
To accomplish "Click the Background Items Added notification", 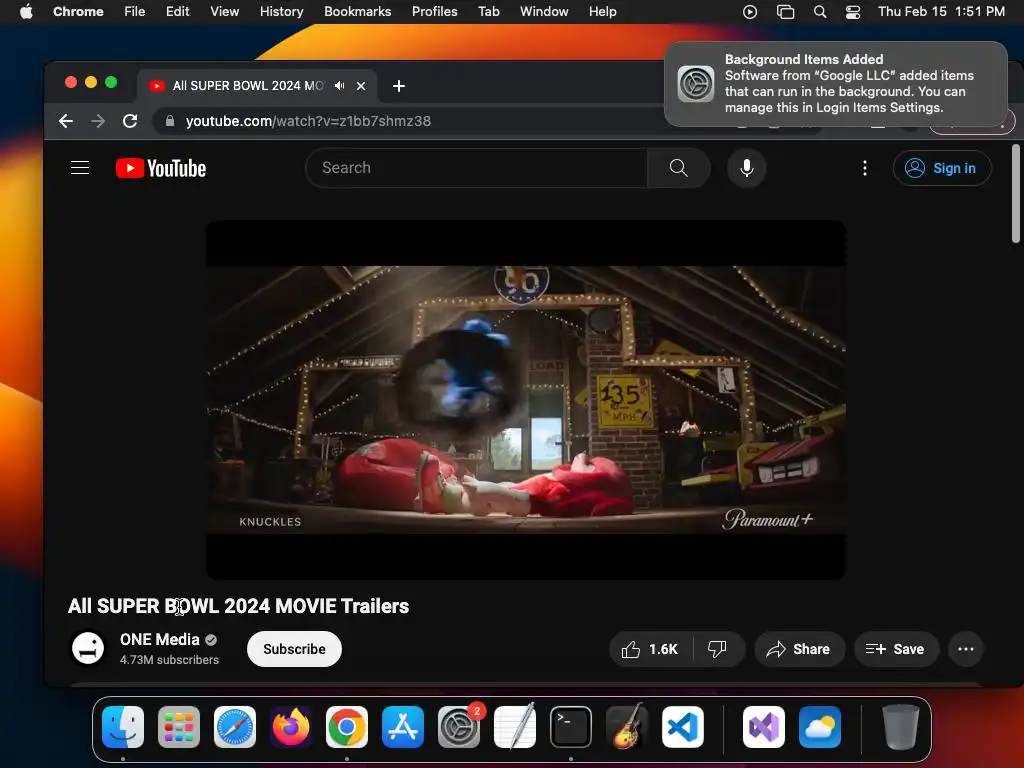I will (x=836, y=84).
